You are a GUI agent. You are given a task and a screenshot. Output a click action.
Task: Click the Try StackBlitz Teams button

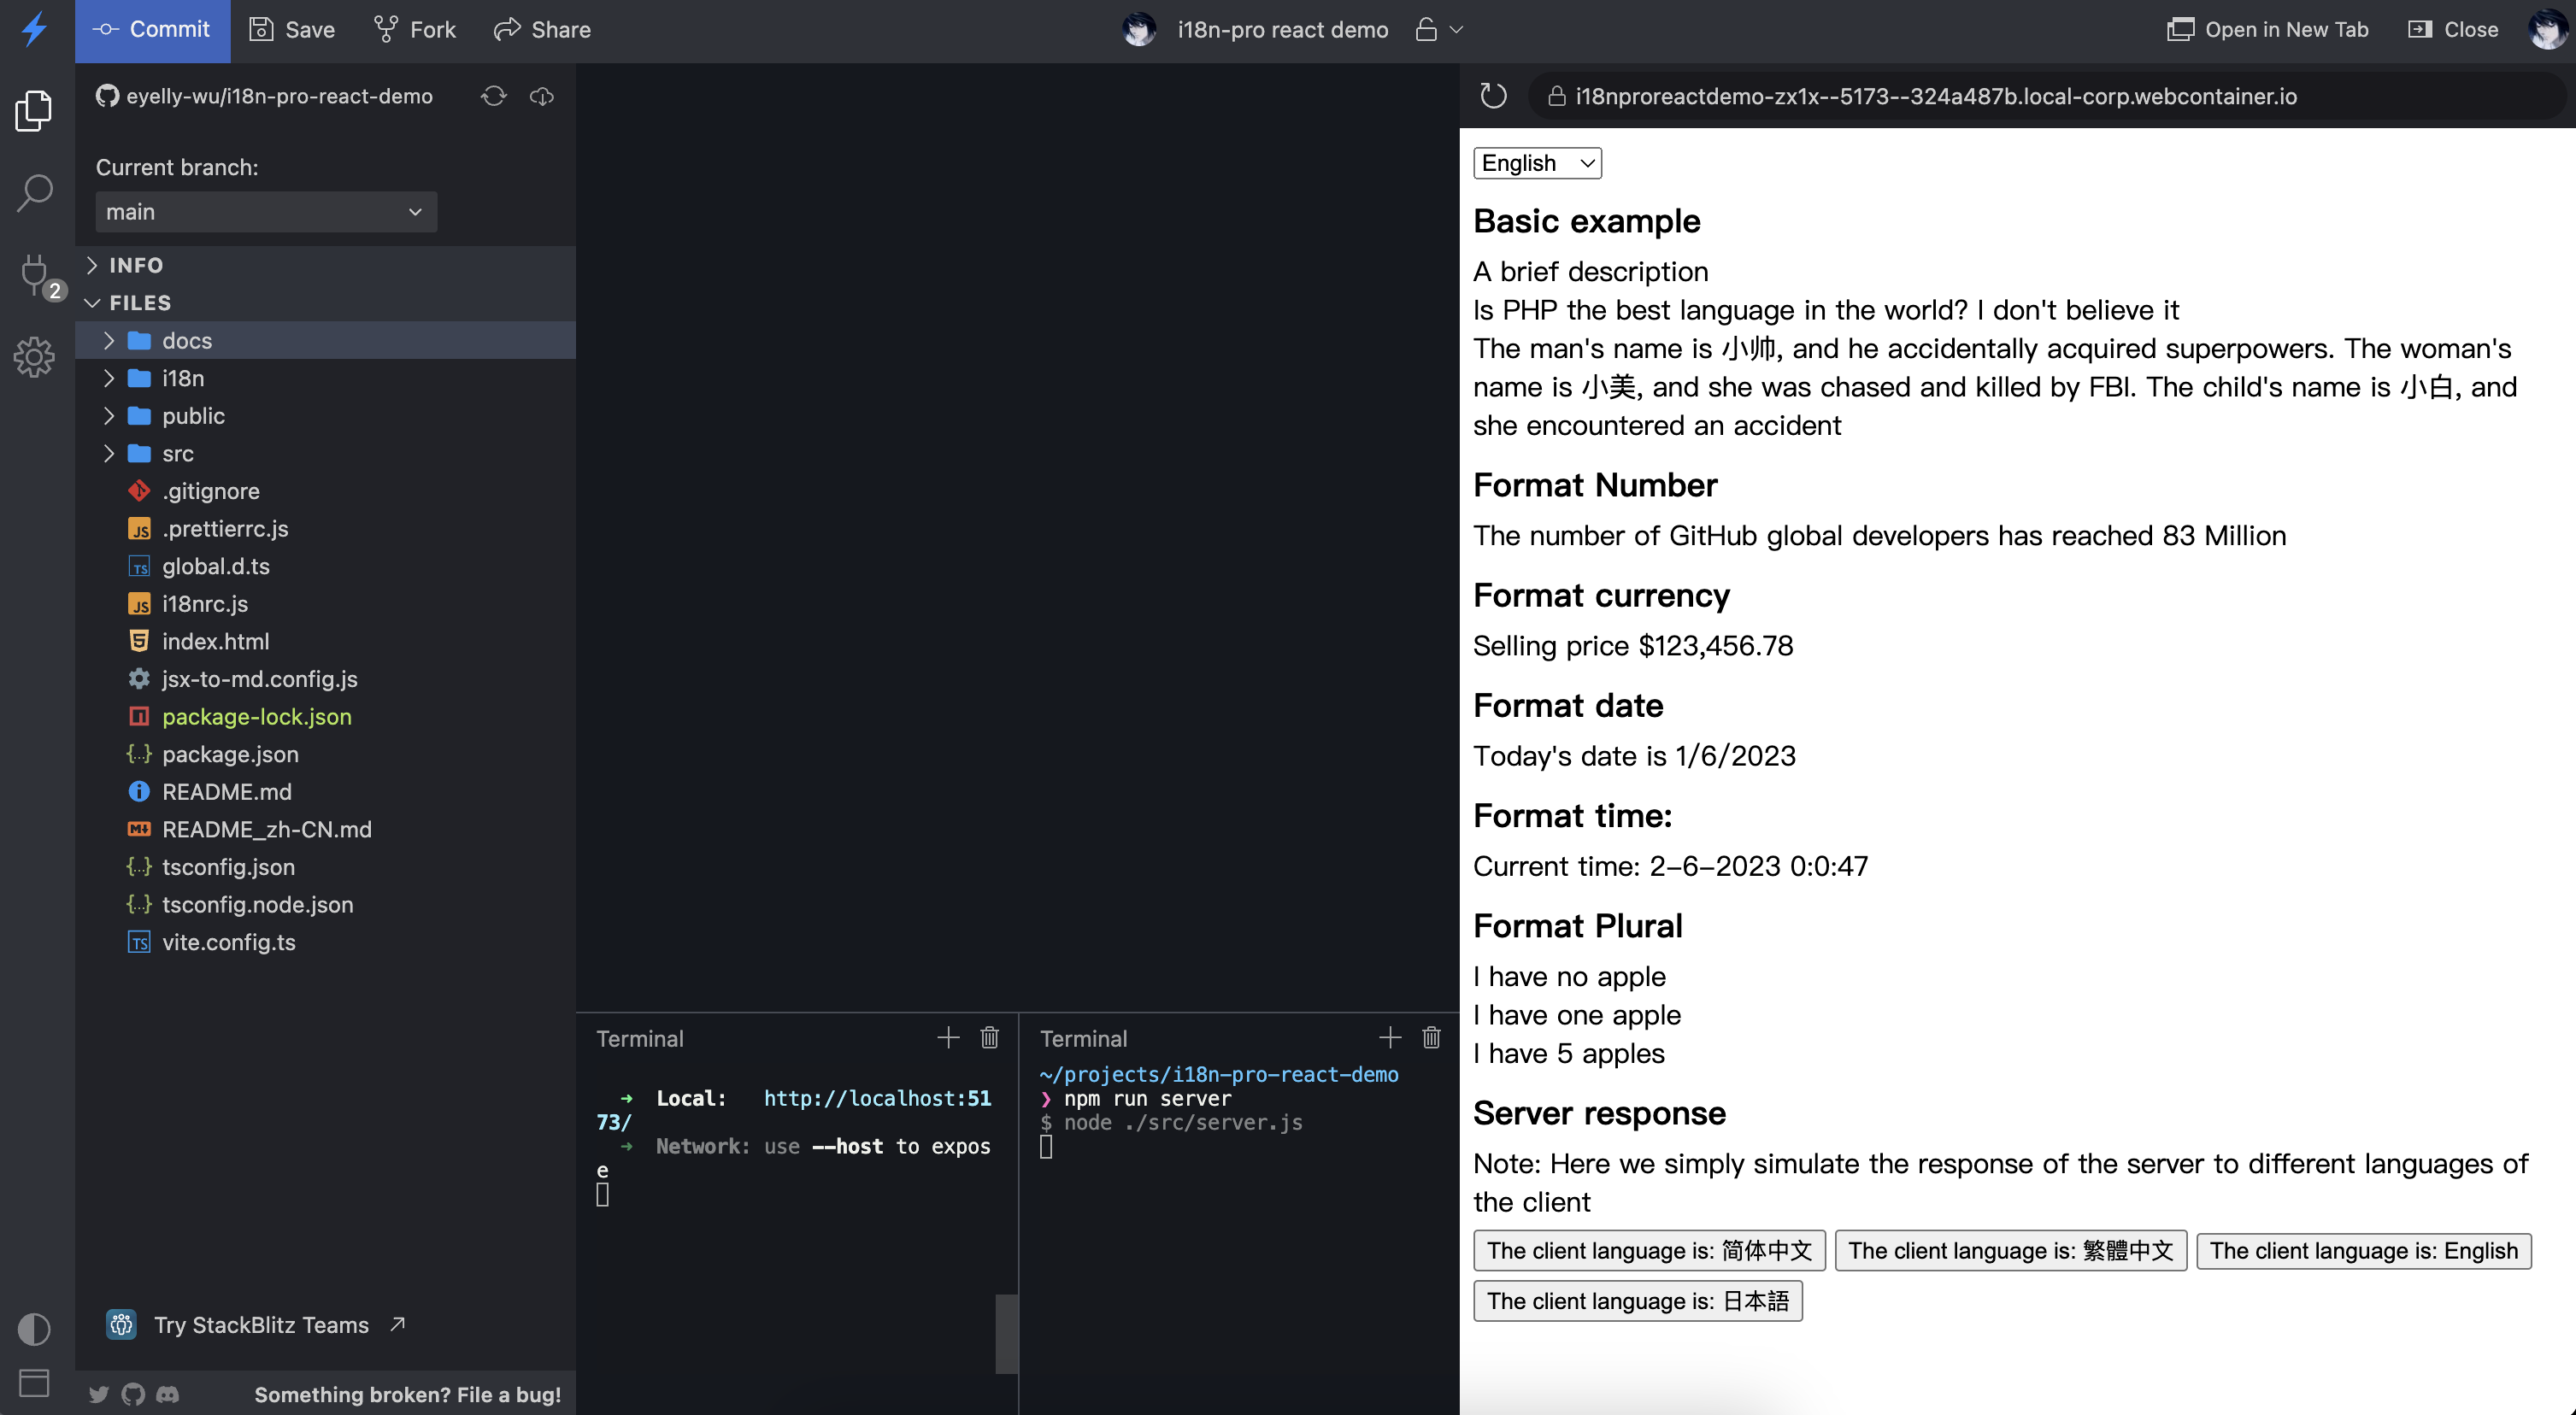tap(260, 1324)
